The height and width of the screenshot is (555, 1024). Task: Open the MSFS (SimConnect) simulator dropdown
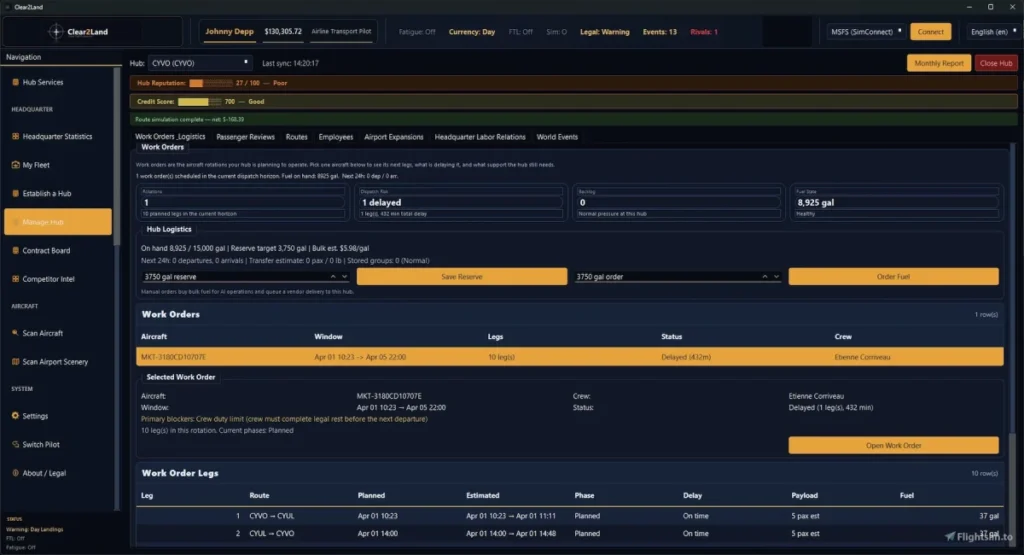pyautogui.click(x=866, y=32)
